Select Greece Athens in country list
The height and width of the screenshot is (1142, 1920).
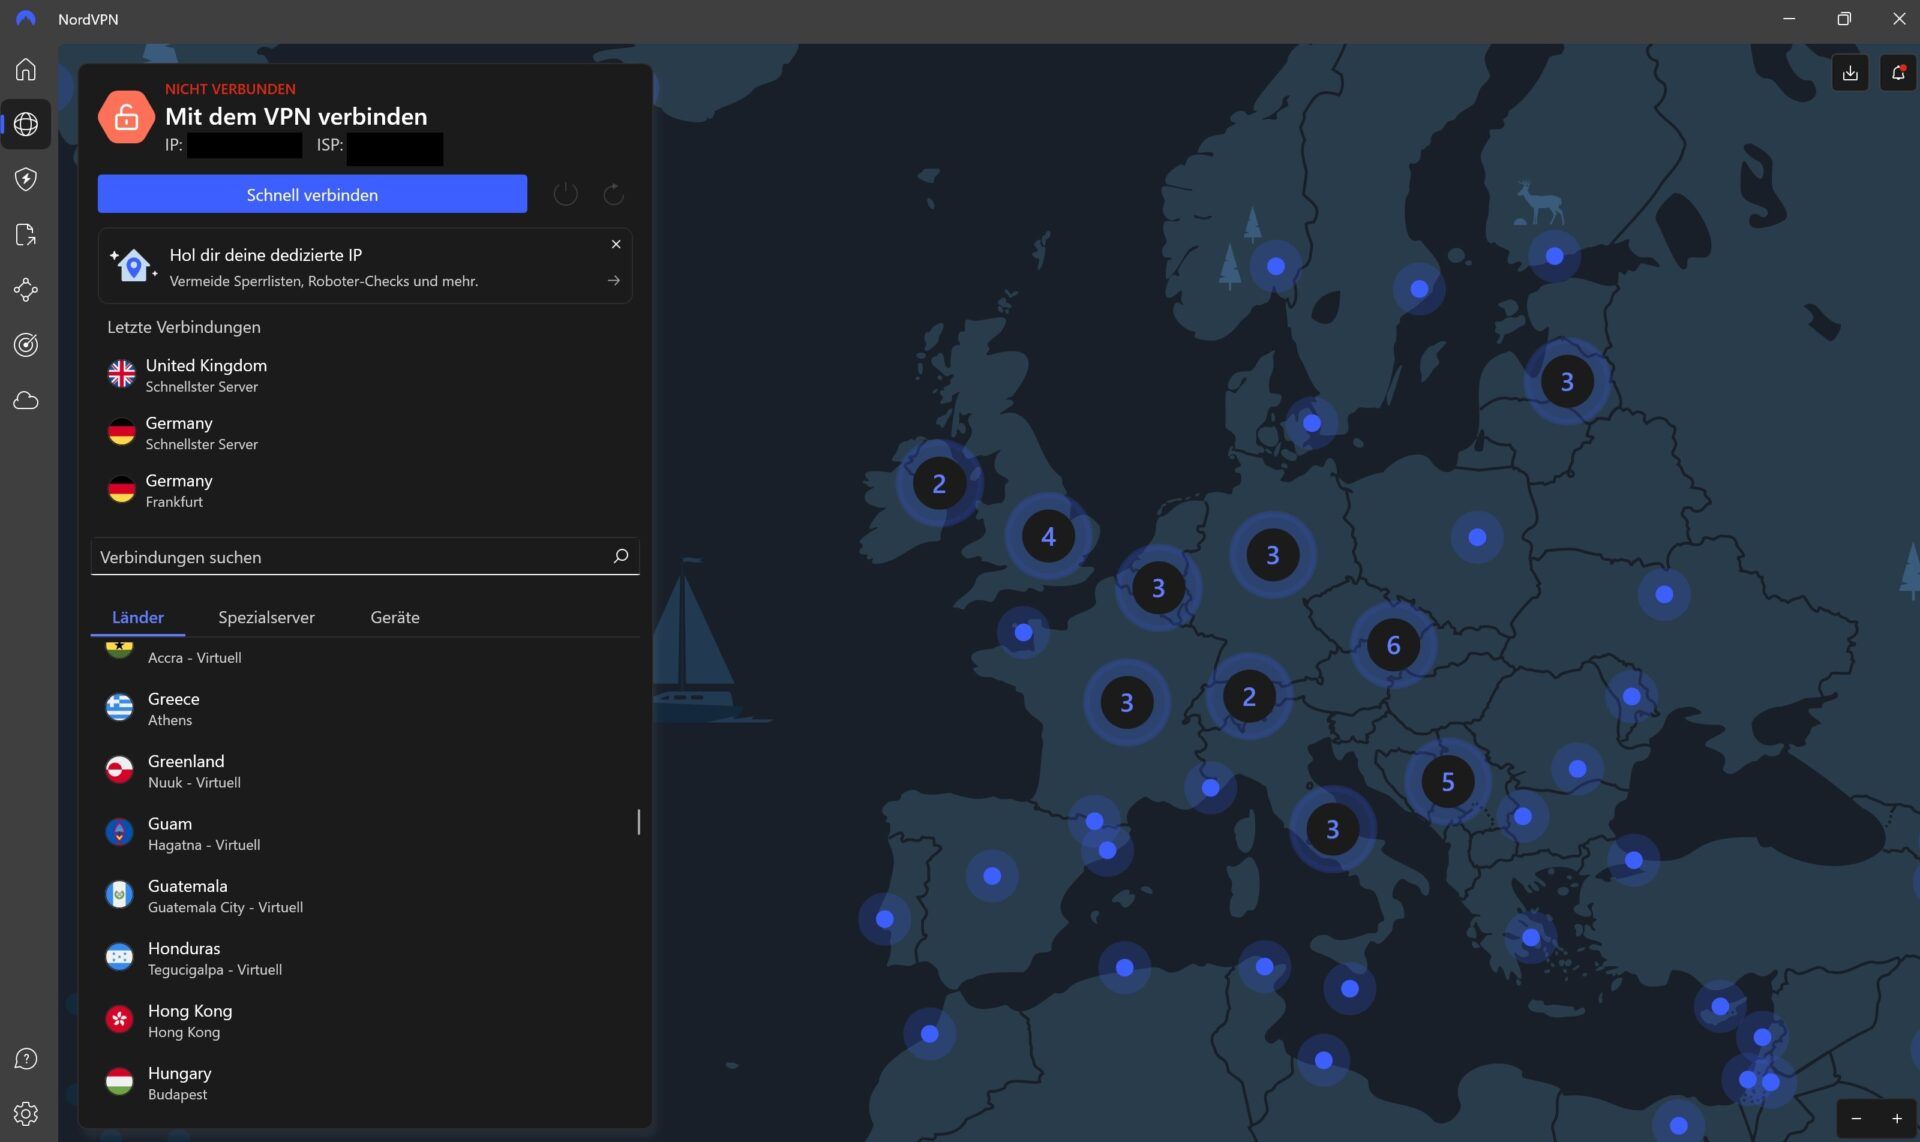click(x=365, y=708)
